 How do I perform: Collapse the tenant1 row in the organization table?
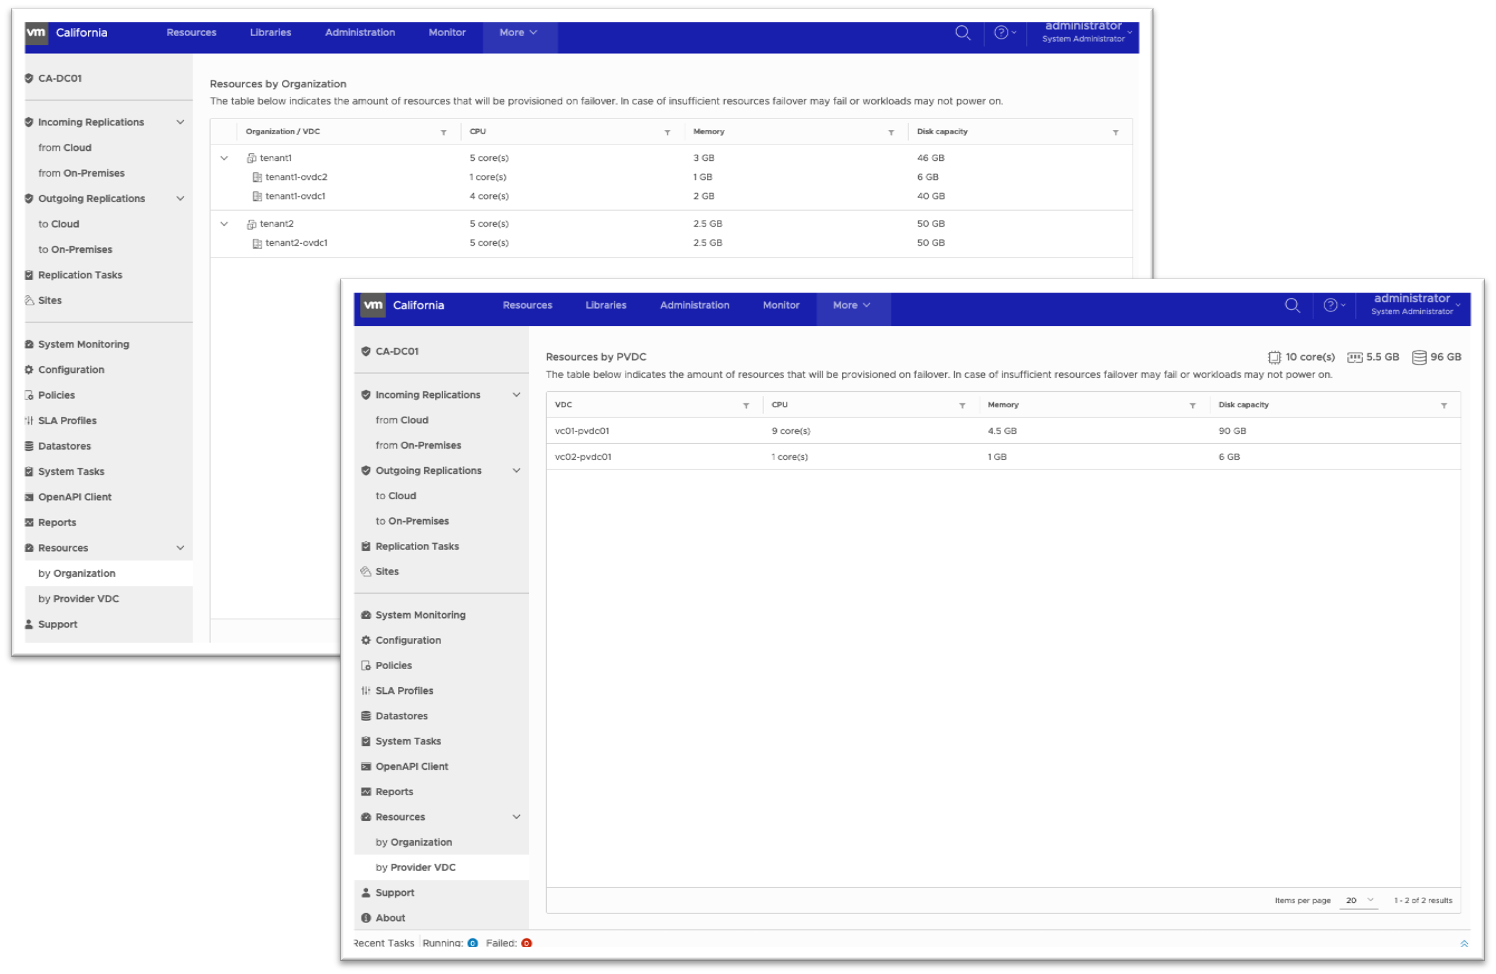(x=224, y=158)
